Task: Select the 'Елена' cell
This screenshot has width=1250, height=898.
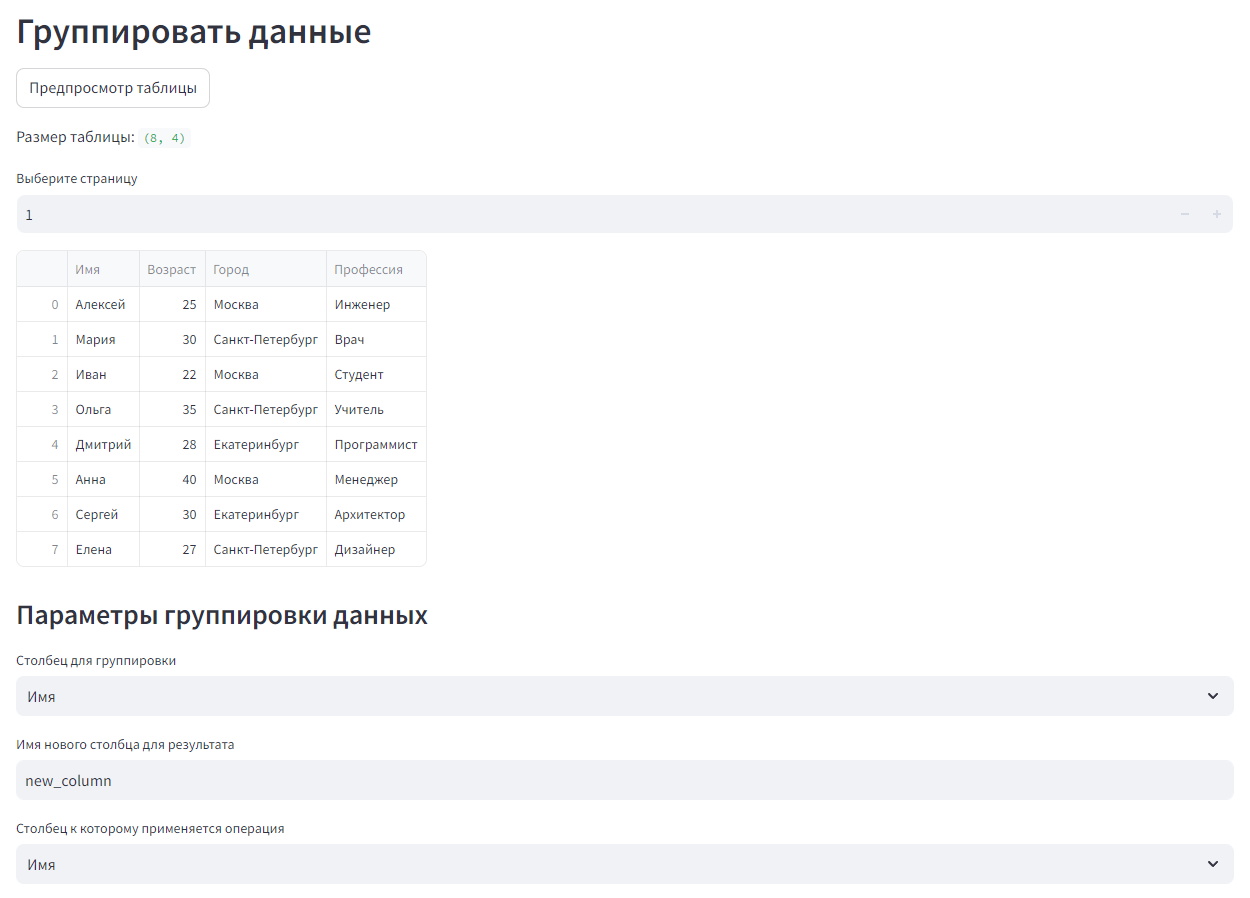Action: pos(103,549)
